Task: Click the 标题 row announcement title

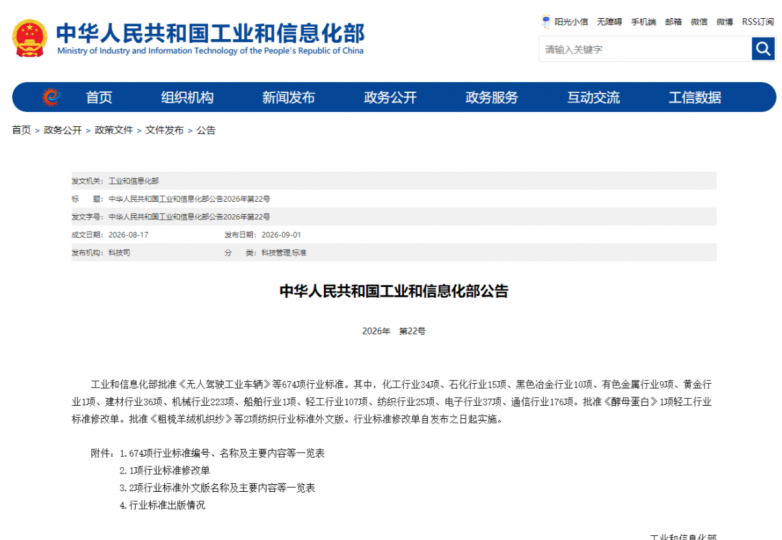Action: coord(189,199)
